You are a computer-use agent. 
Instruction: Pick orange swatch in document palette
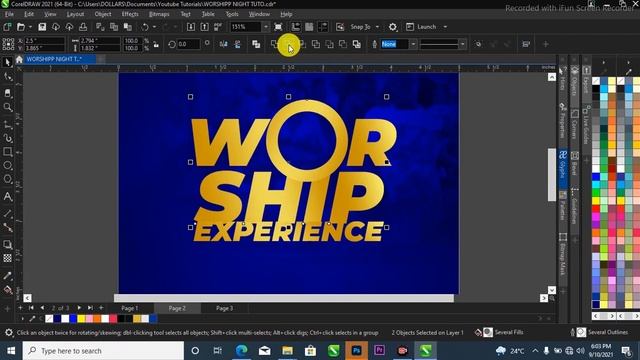[97, 319]
